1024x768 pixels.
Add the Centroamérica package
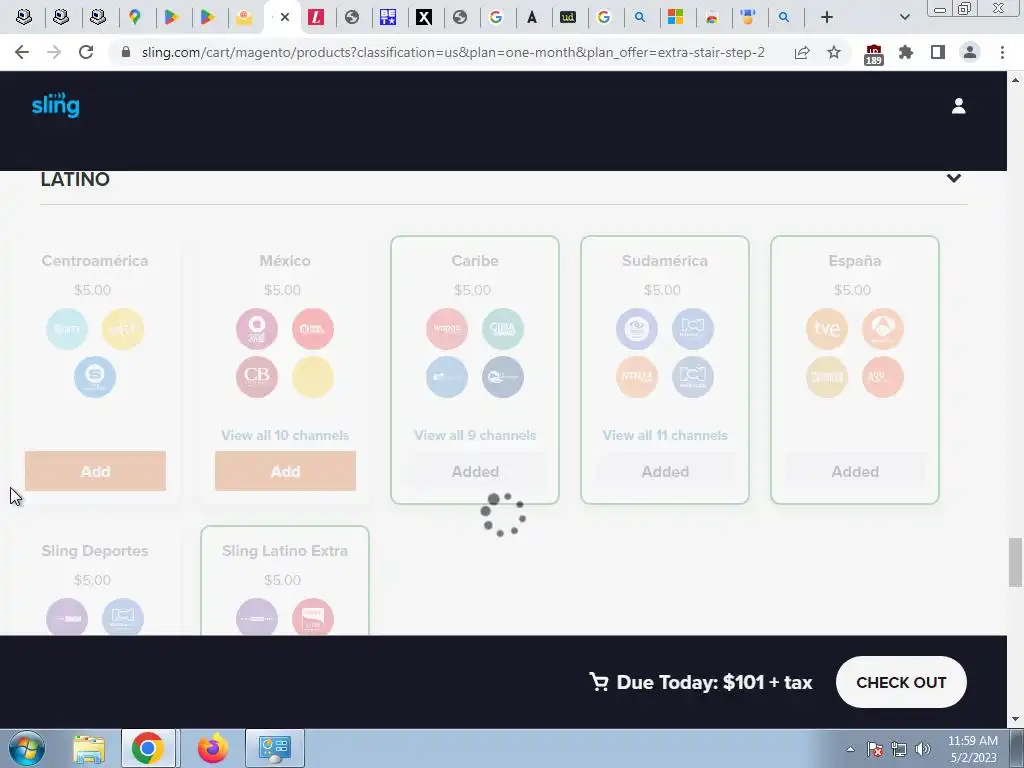[x=95, y=471]
